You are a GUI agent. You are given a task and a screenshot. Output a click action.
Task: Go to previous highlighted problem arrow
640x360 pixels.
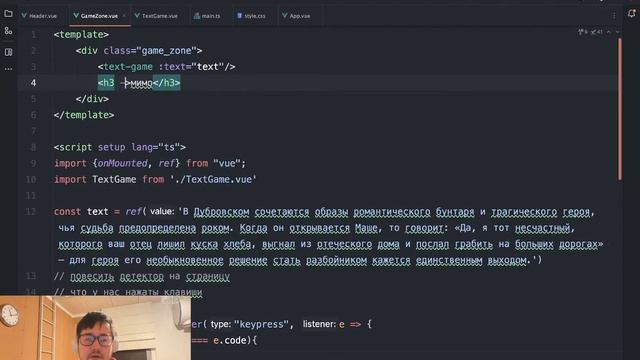pos(609,32)
